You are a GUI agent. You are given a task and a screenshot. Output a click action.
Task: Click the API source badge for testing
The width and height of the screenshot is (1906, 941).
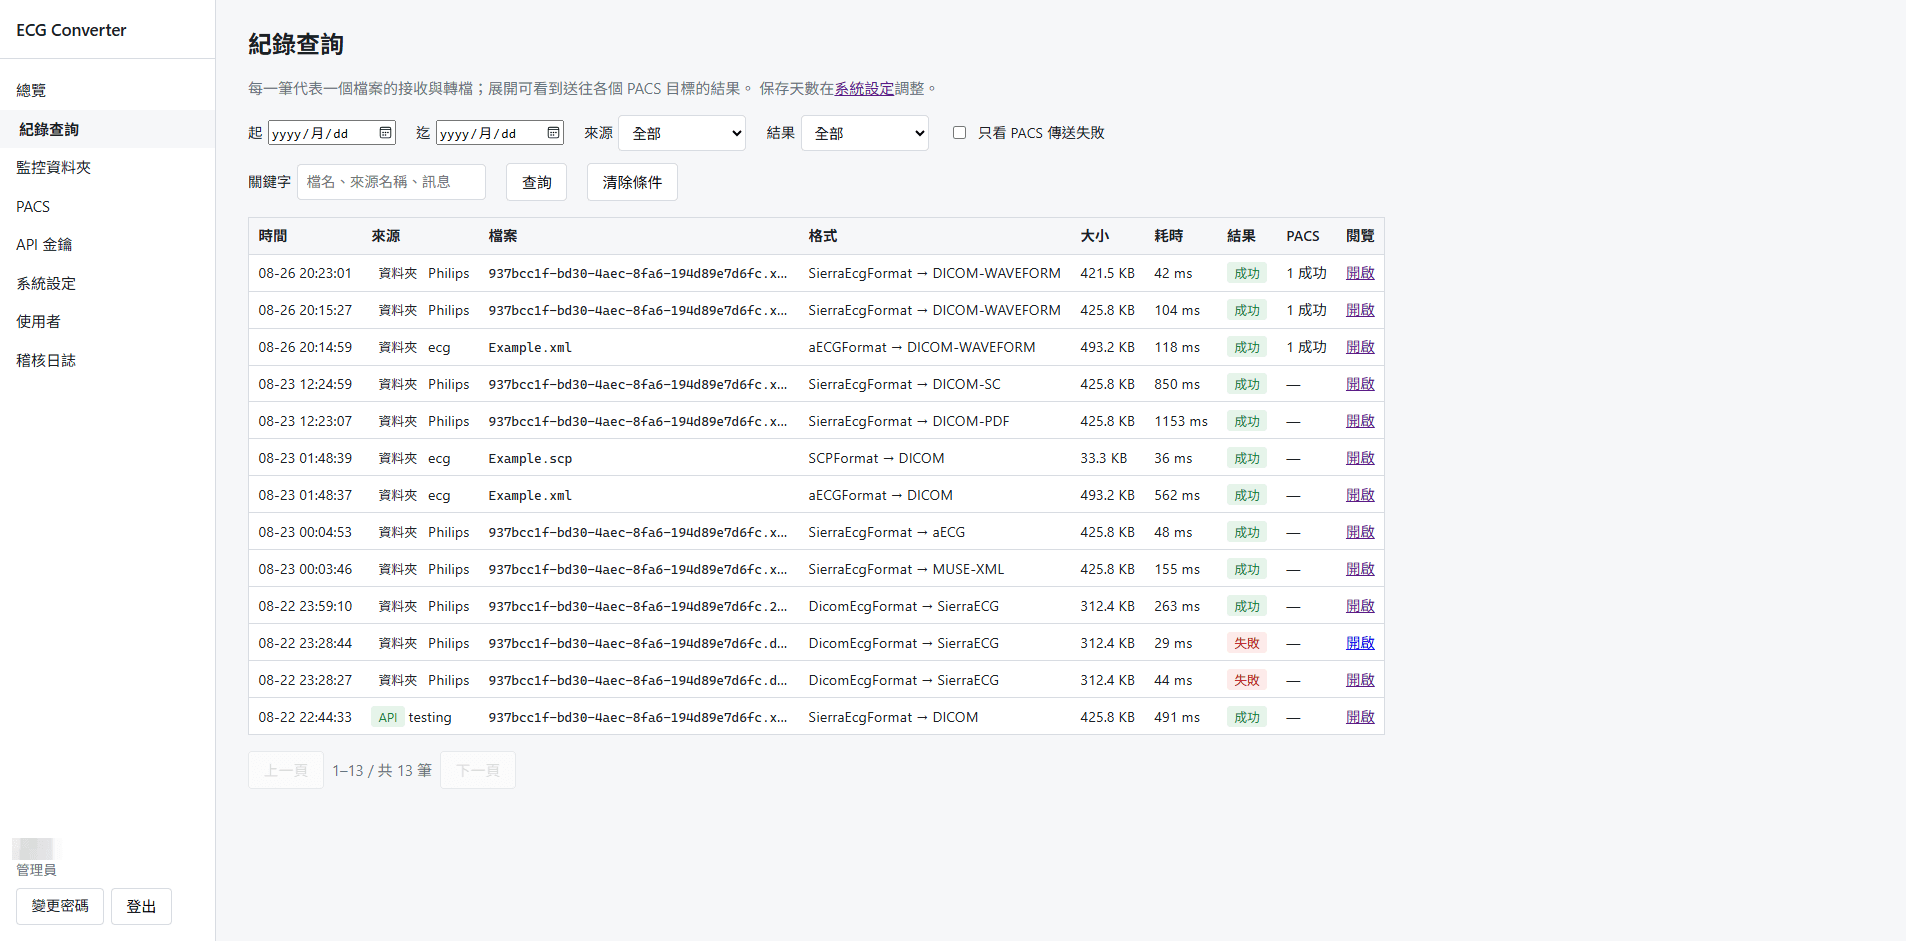click(387, 717)
